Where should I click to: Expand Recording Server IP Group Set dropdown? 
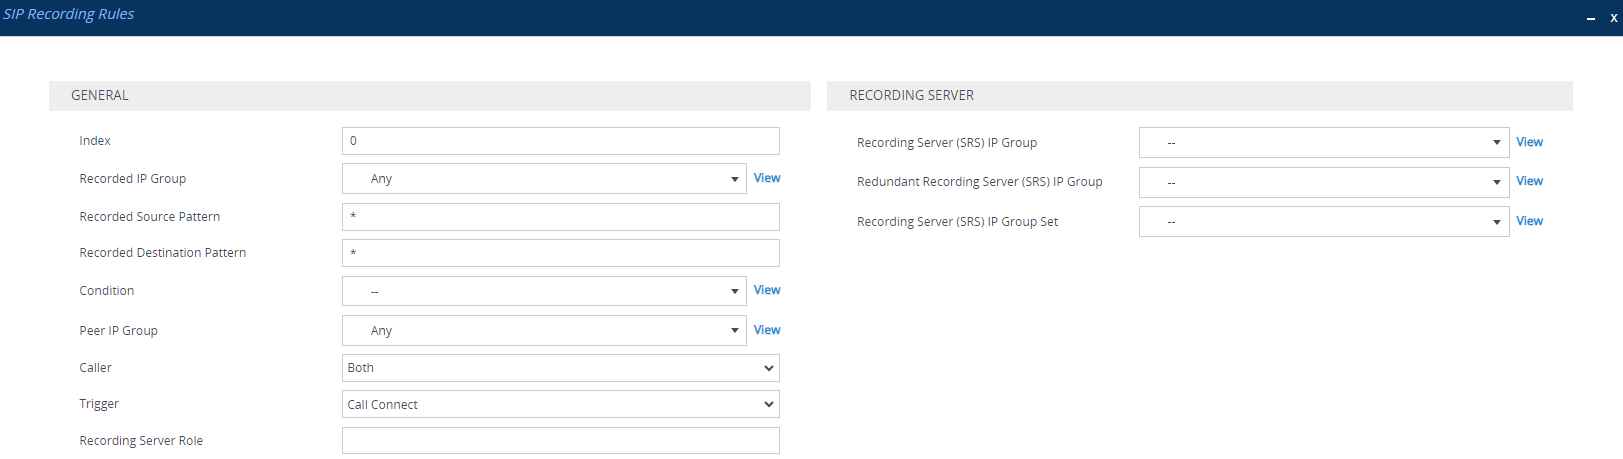coord(1323,222)
